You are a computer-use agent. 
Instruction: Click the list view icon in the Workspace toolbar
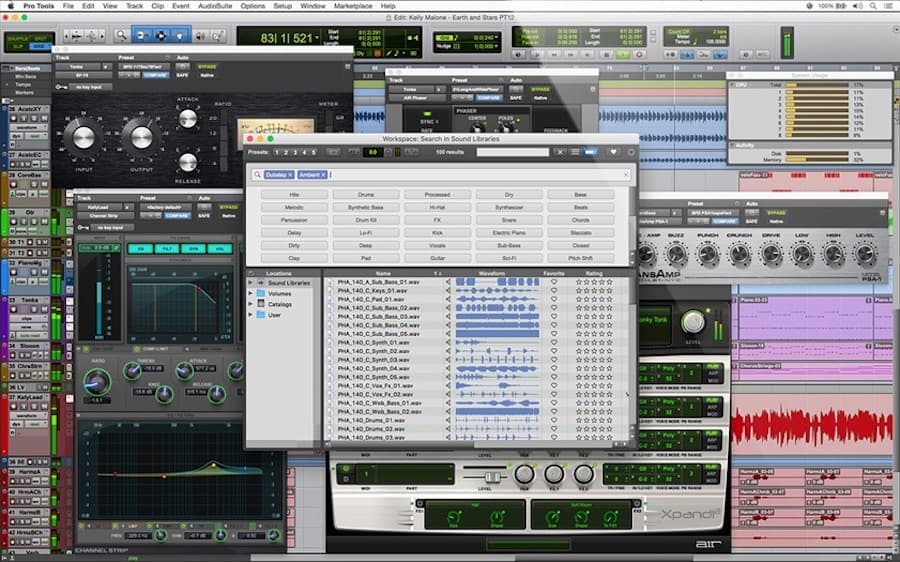[575, 152]
